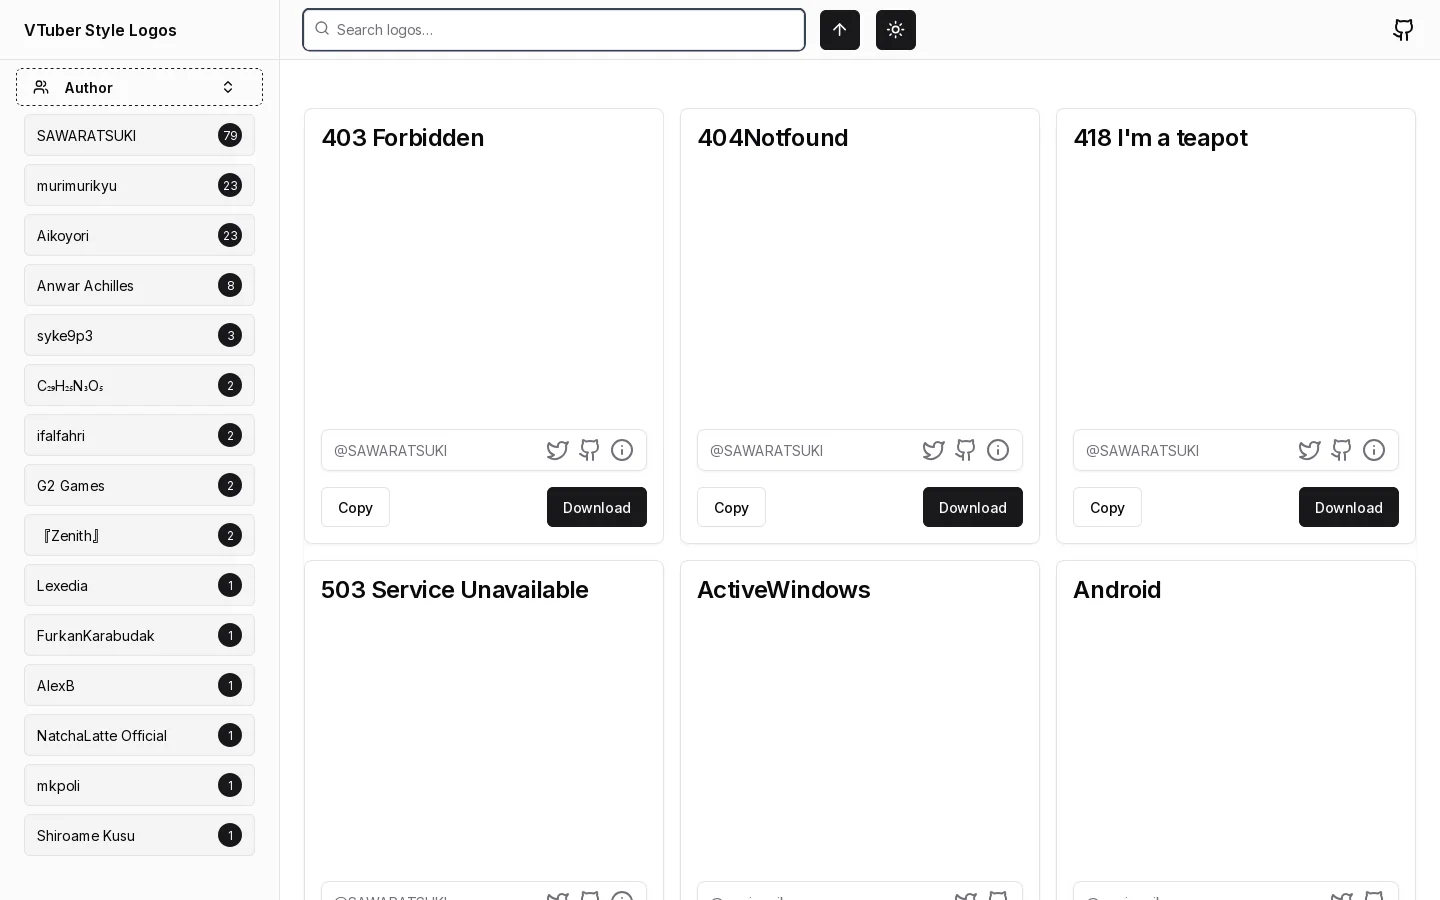Copy the 404Notfound logo

point(731,507)
